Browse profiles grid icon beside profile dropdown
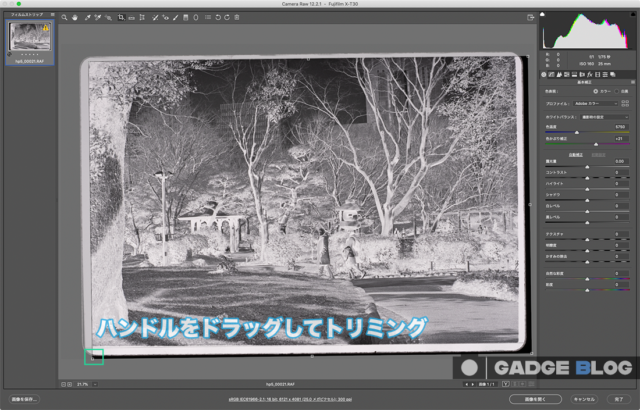640x410 pixels. [625, 104]
